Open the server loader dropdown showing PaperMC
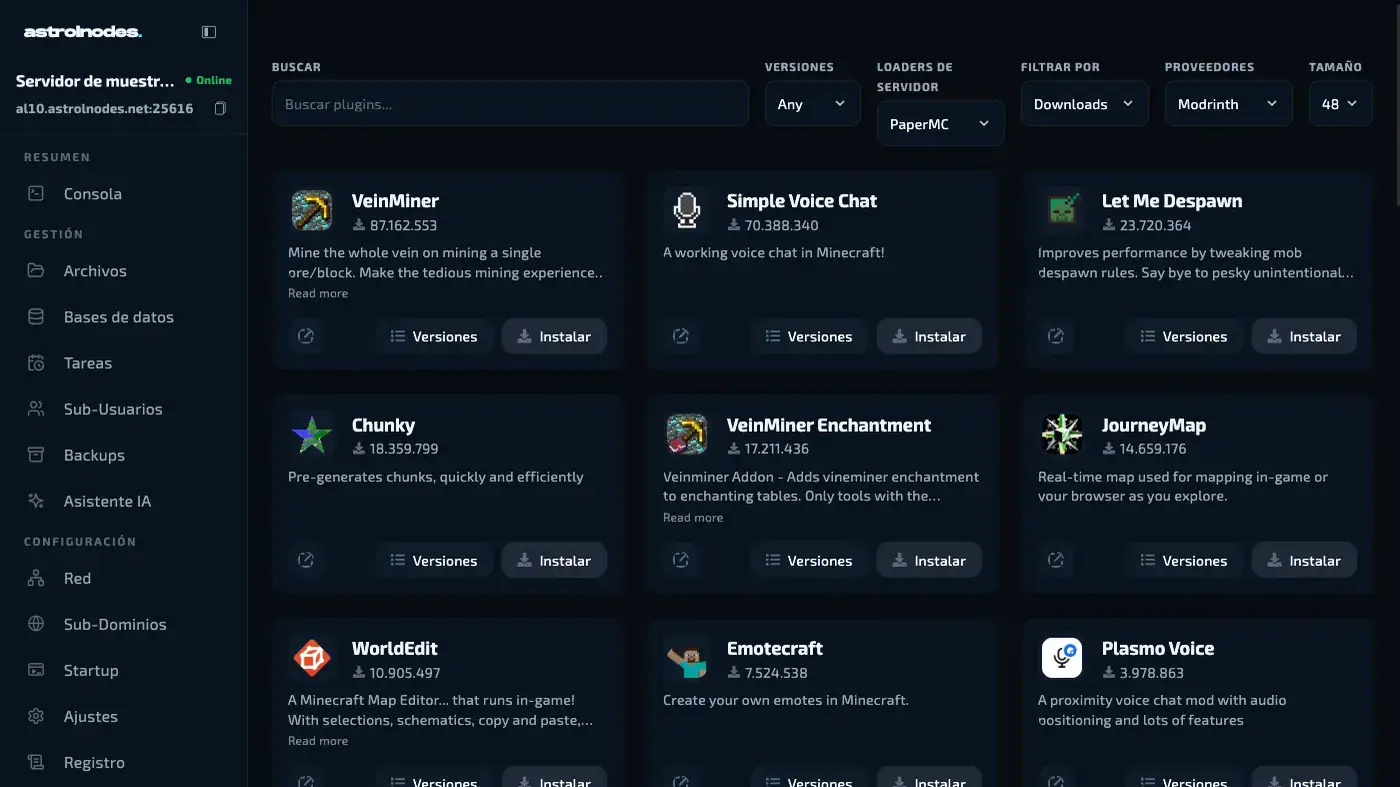Screen dimensions: 1400x787 click(941, 124)
